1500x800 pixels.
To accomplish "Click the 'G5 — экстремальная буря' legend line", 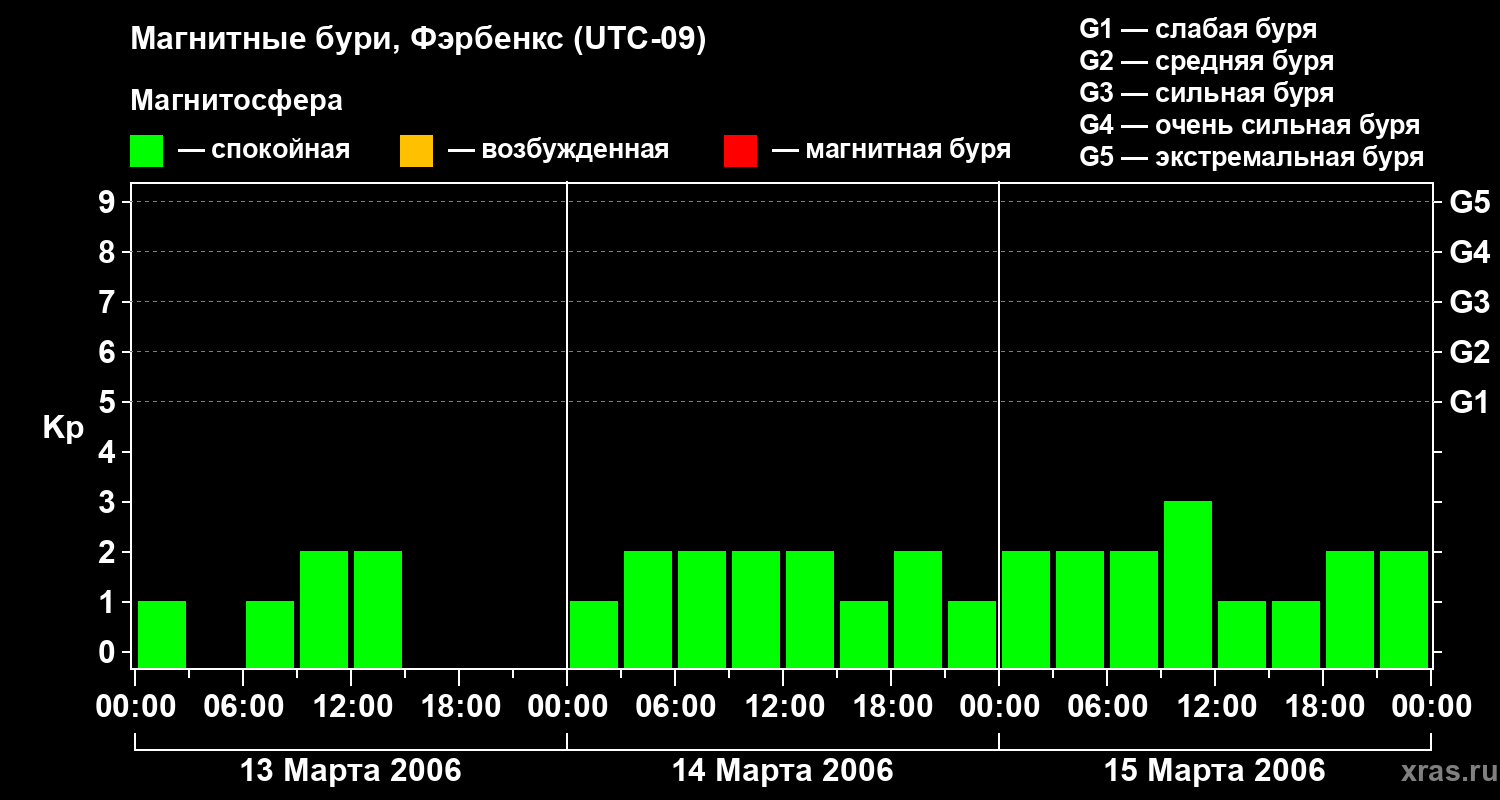I will point(1252,157).
